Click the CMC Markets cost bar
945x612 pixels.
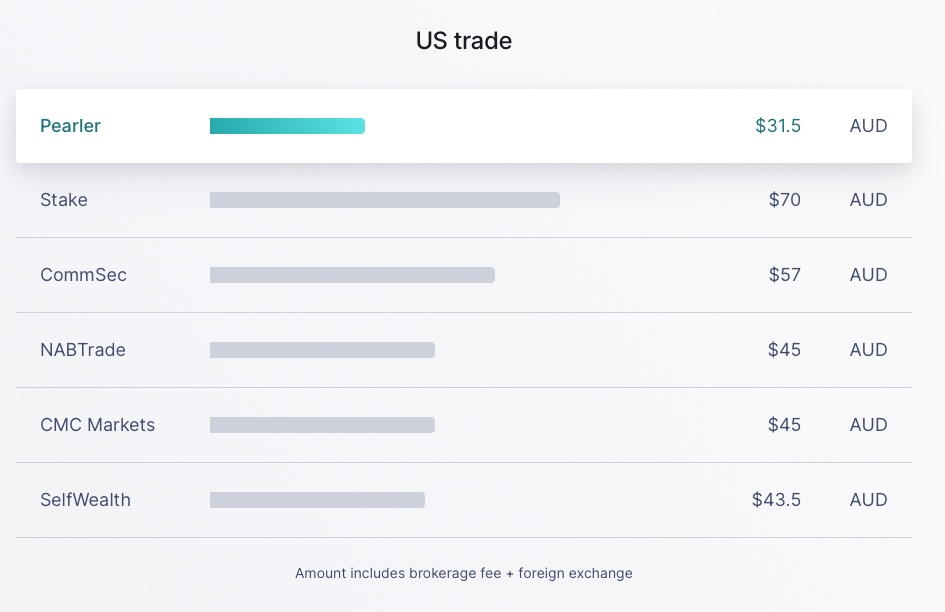point(322,425)
